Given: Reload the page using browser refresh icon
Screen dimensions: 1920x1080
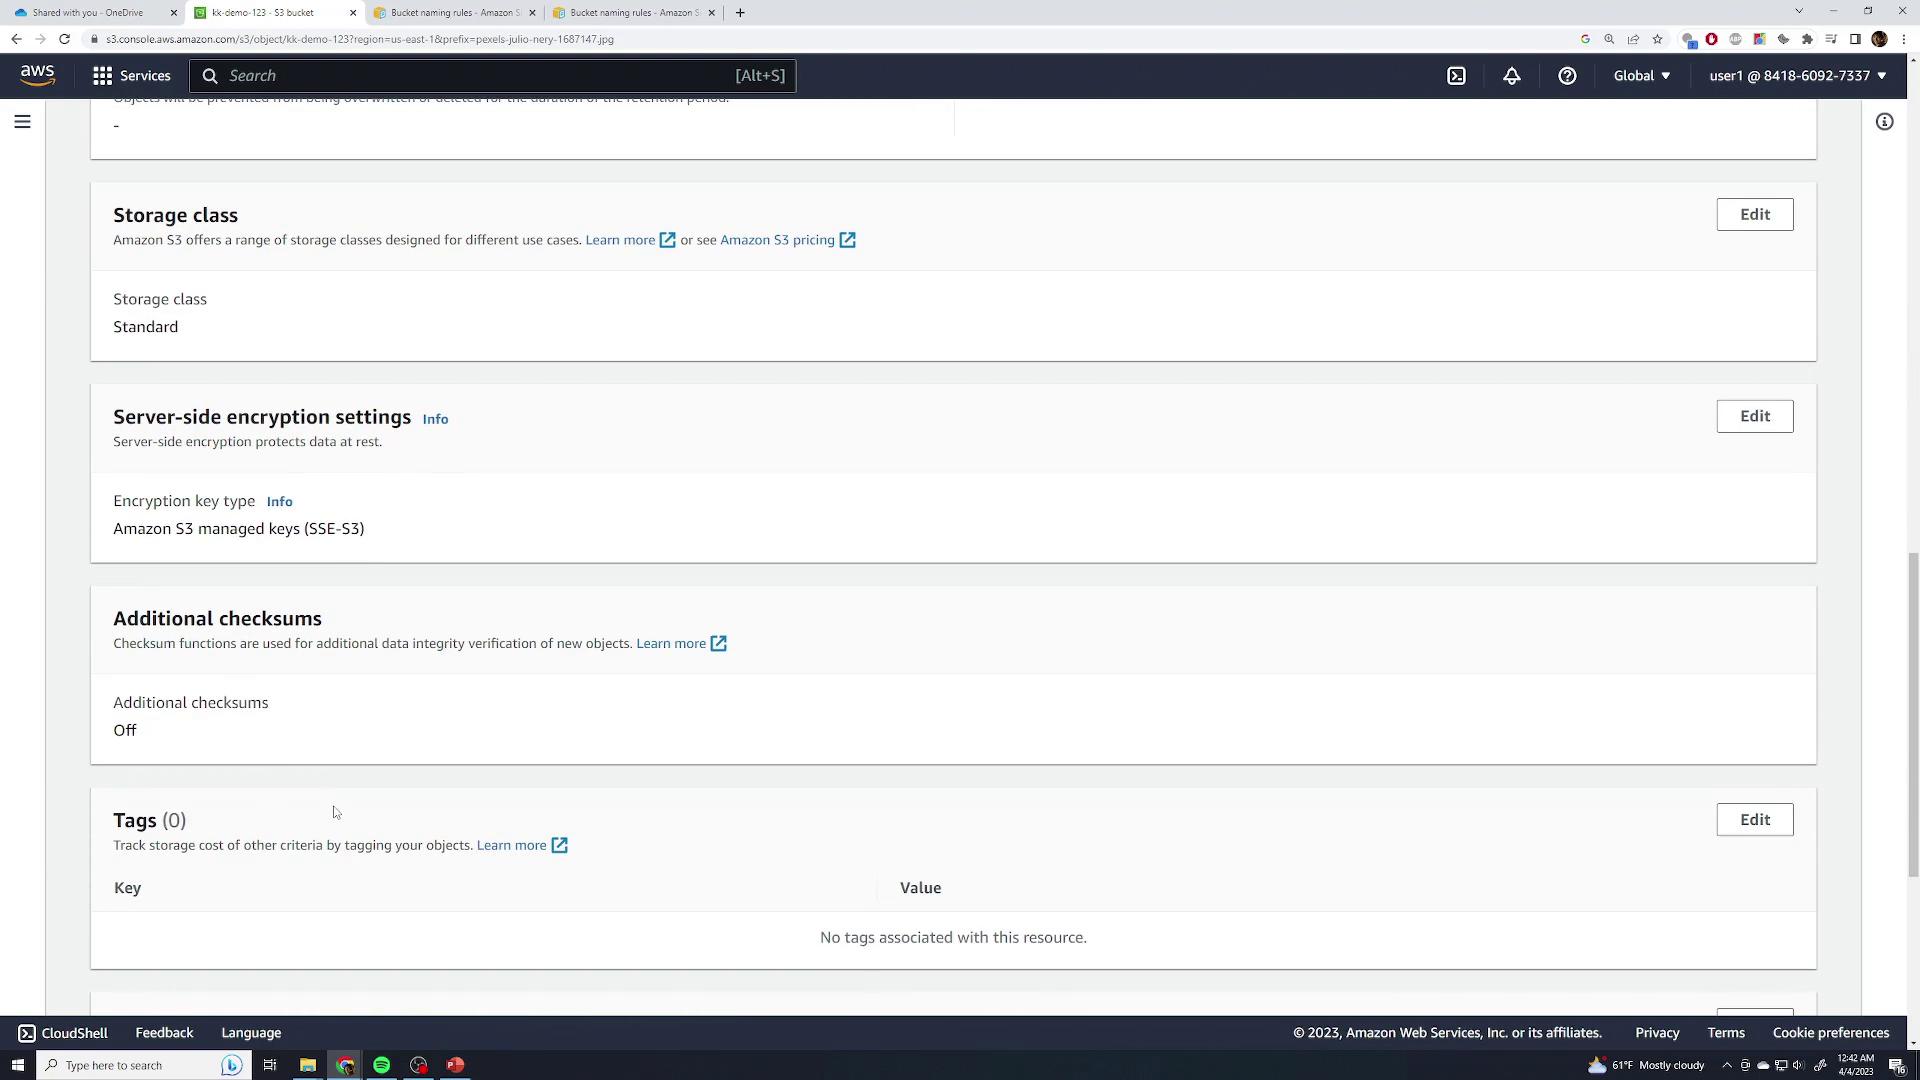Looking at the screenshot, I should coord(64,39).
